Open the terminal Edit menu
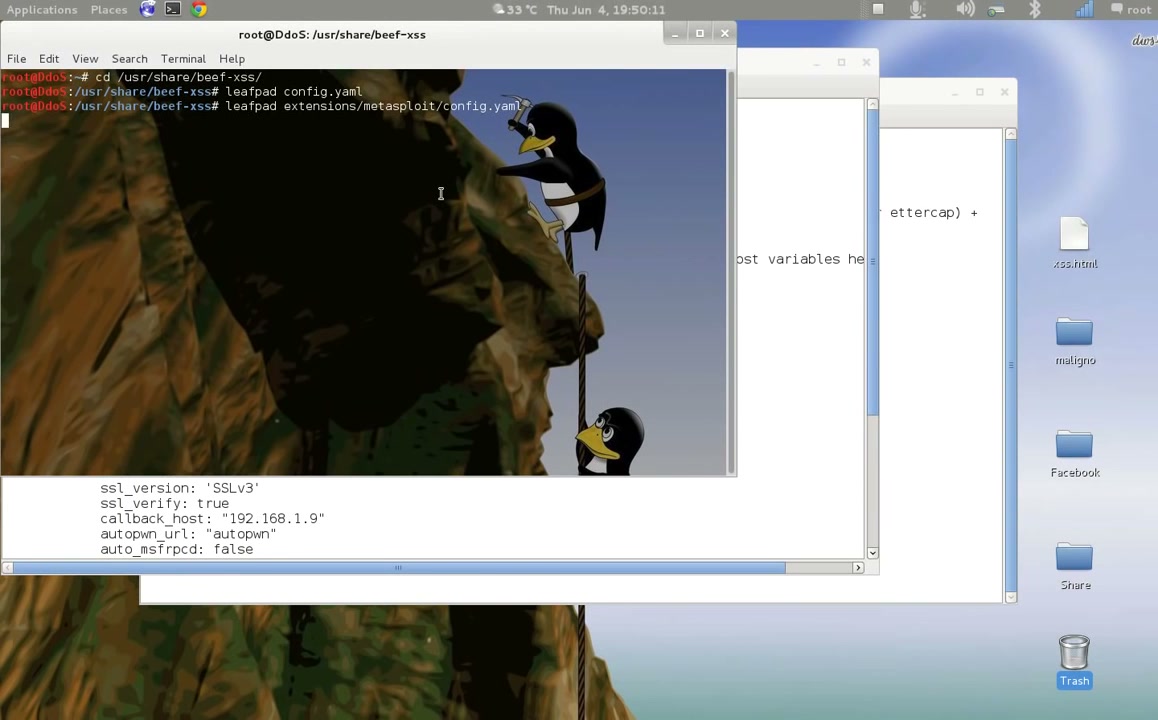The height and width of the screenshot is (720, 1158). coord(49,58)
